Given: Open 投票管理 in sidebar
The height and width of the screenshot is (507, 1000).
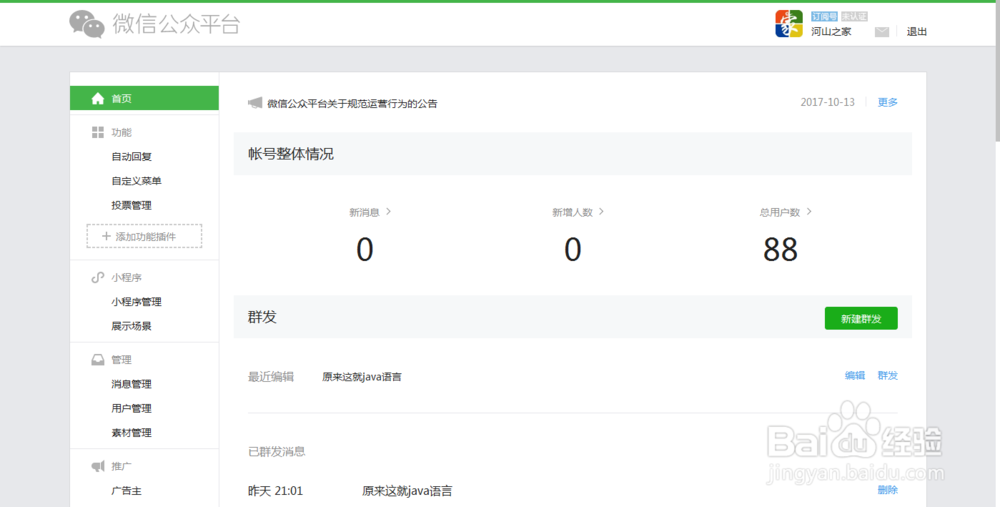Looking at the screenshot, I should tap(131, 205).
